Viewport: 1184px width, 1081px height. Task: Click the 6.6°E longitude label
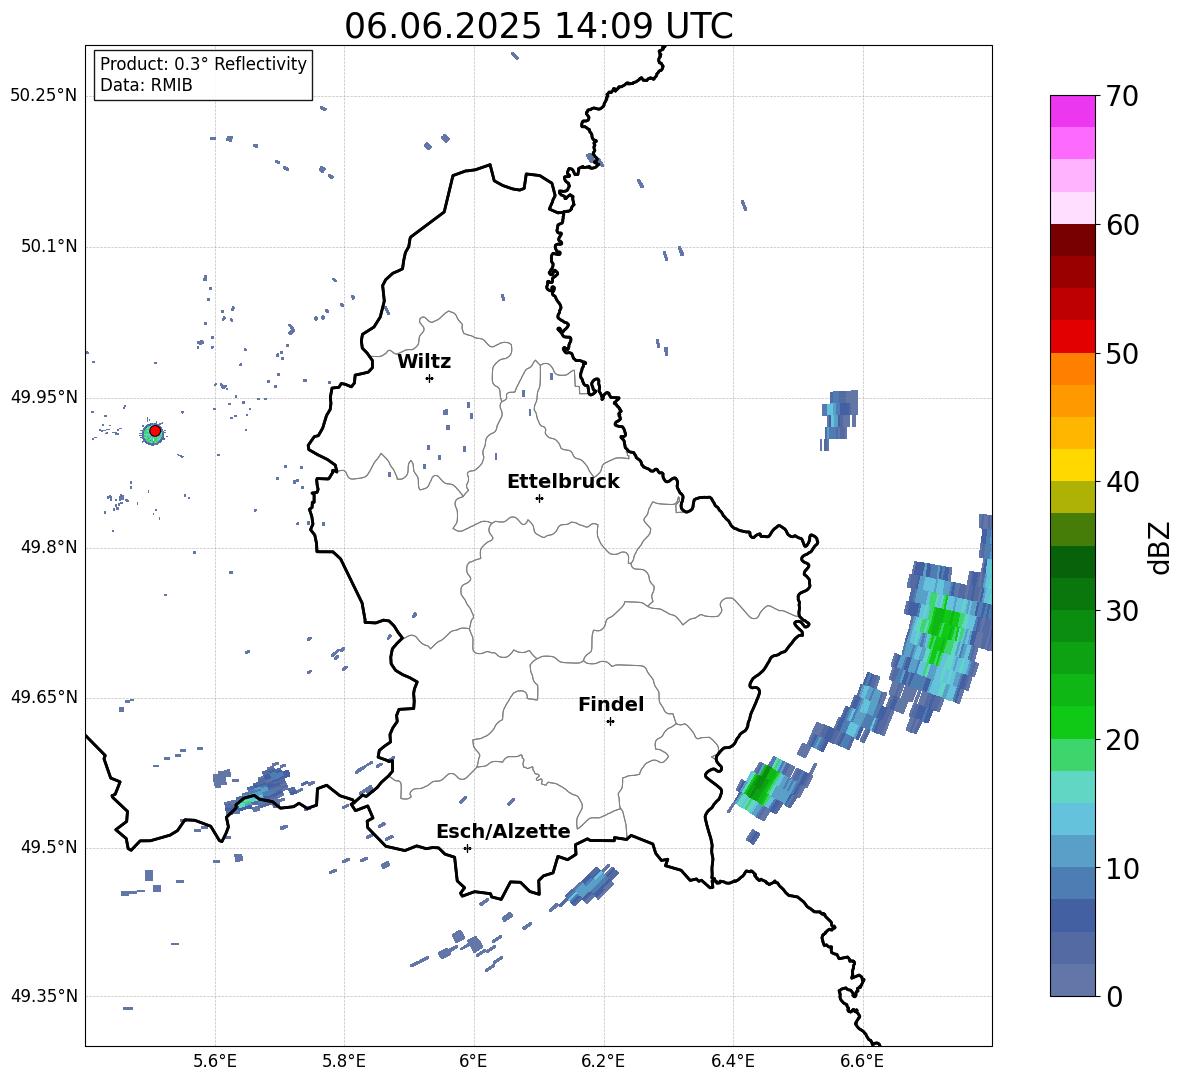tap(862, 1061)
